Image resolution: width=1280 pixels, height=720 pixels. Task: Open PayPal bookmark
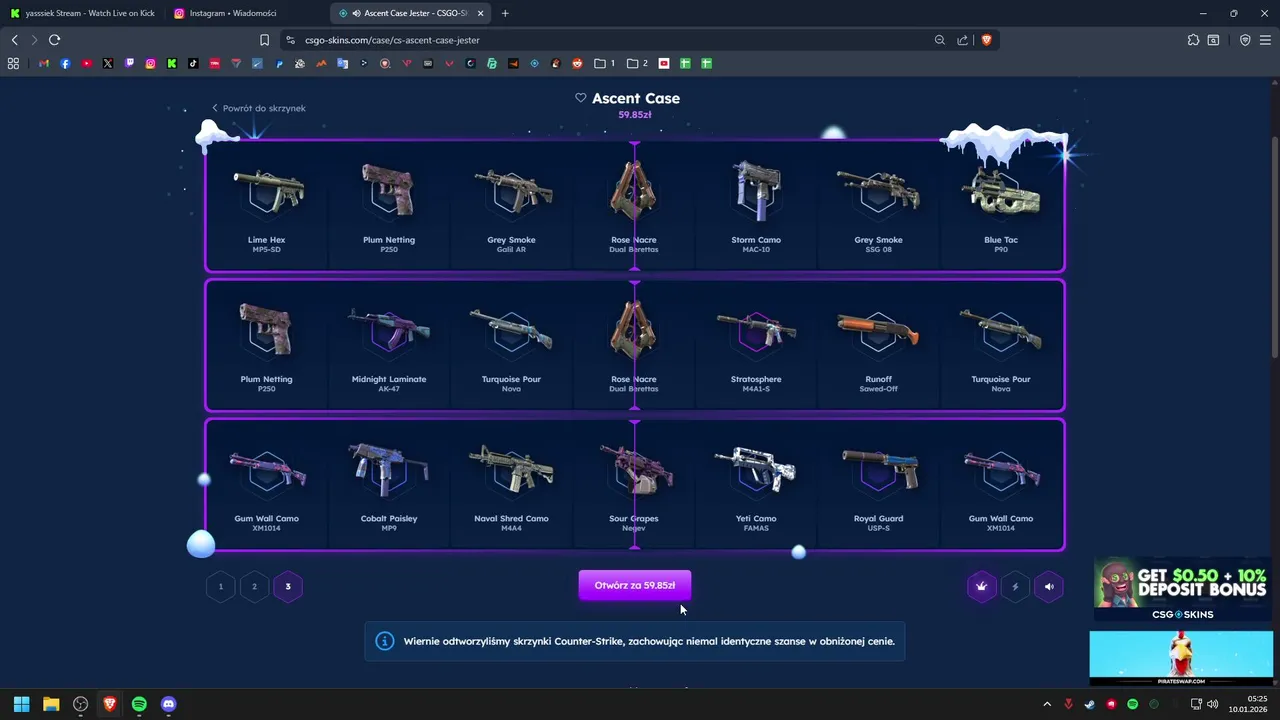pos(279,63)
